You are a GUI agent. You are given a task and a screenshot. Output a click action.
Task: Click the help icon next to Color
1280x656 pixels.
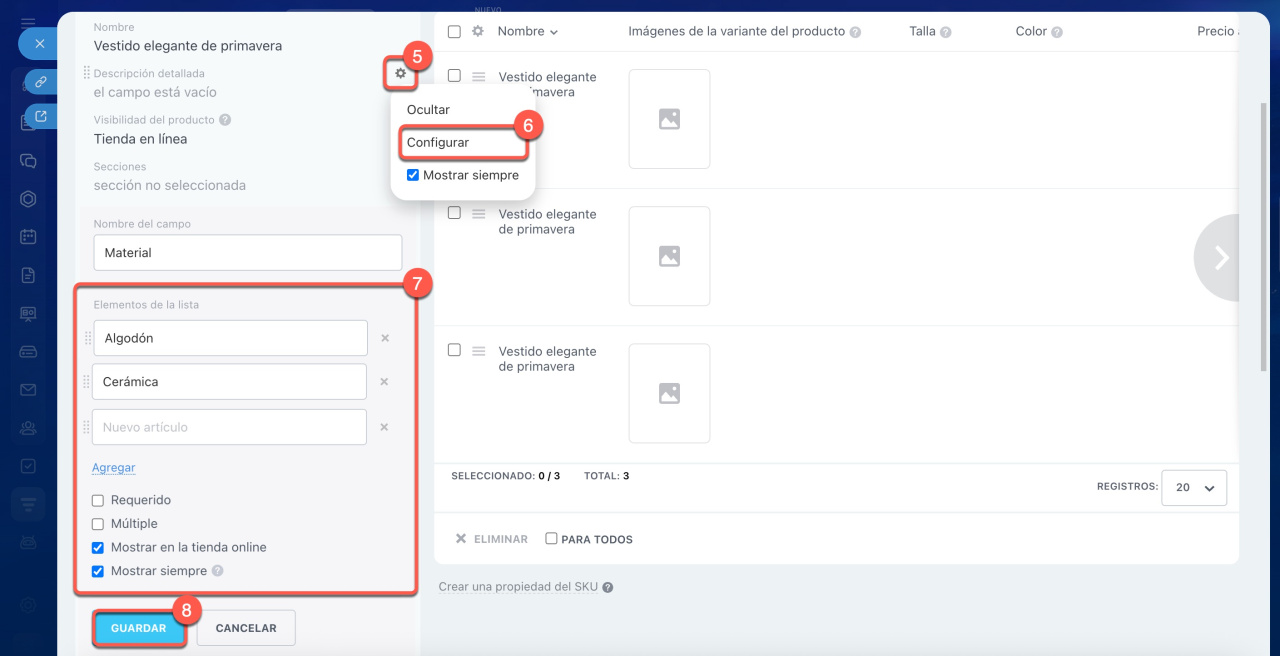click(1057, 32)
